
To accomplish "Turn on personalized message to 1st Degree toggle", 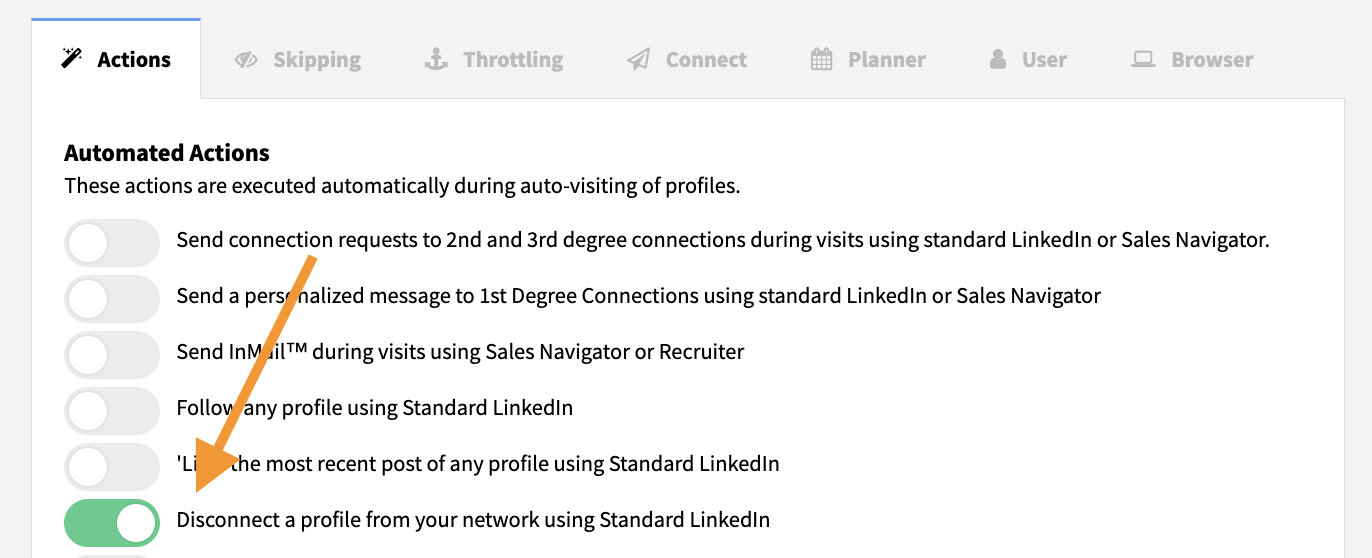I will coord(111,298).
